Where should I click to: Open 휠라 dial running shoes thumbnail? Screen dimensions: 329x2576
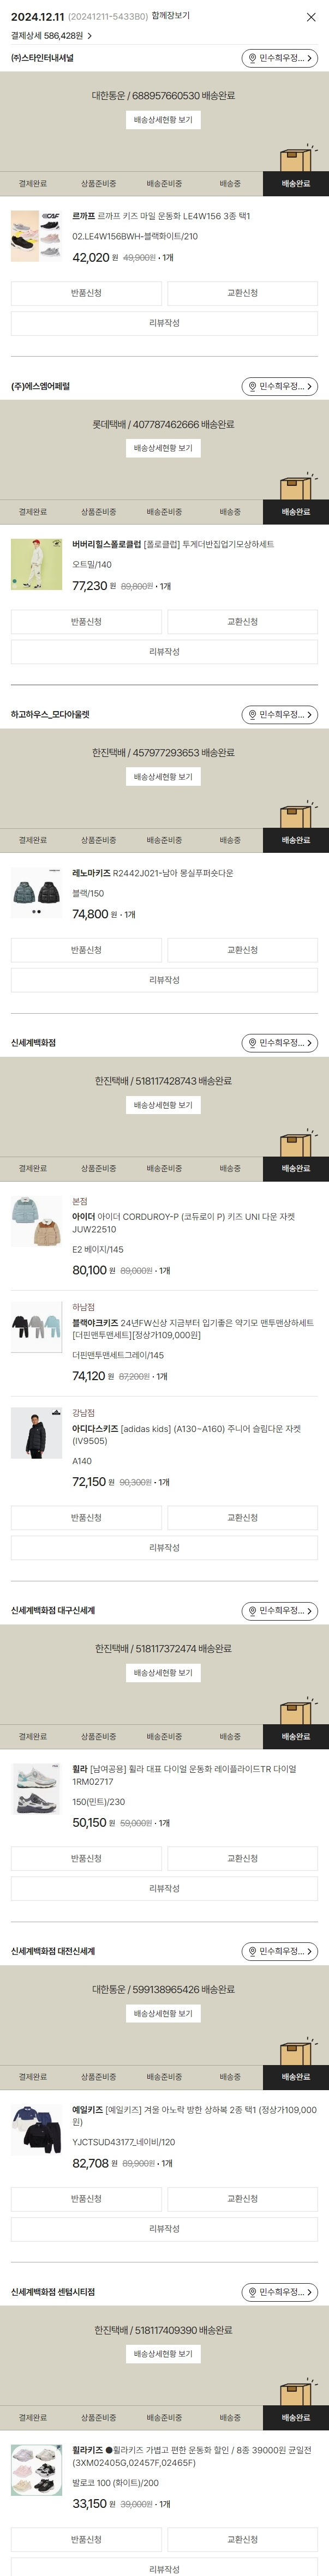point(37,1790)
